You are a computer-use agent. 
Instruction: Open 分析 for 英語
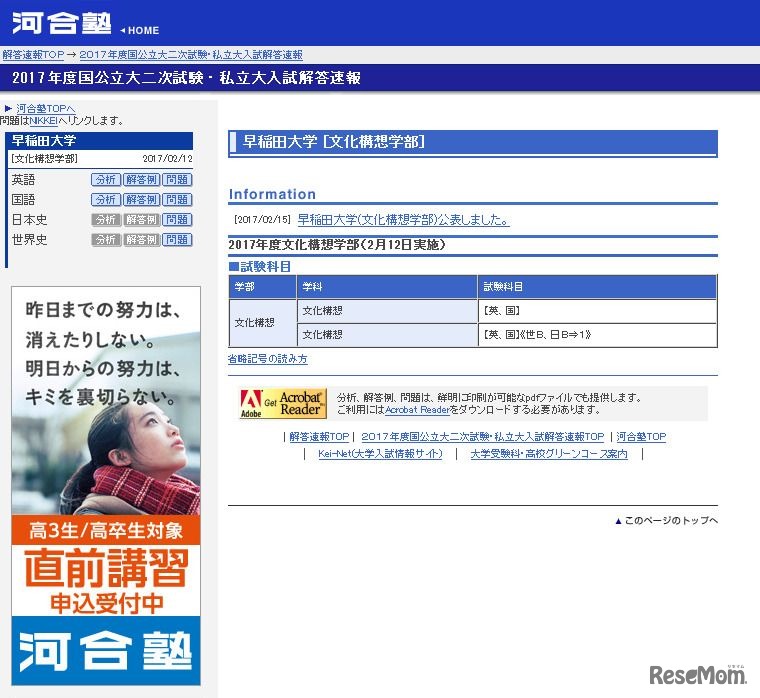[x=106, y=180]
